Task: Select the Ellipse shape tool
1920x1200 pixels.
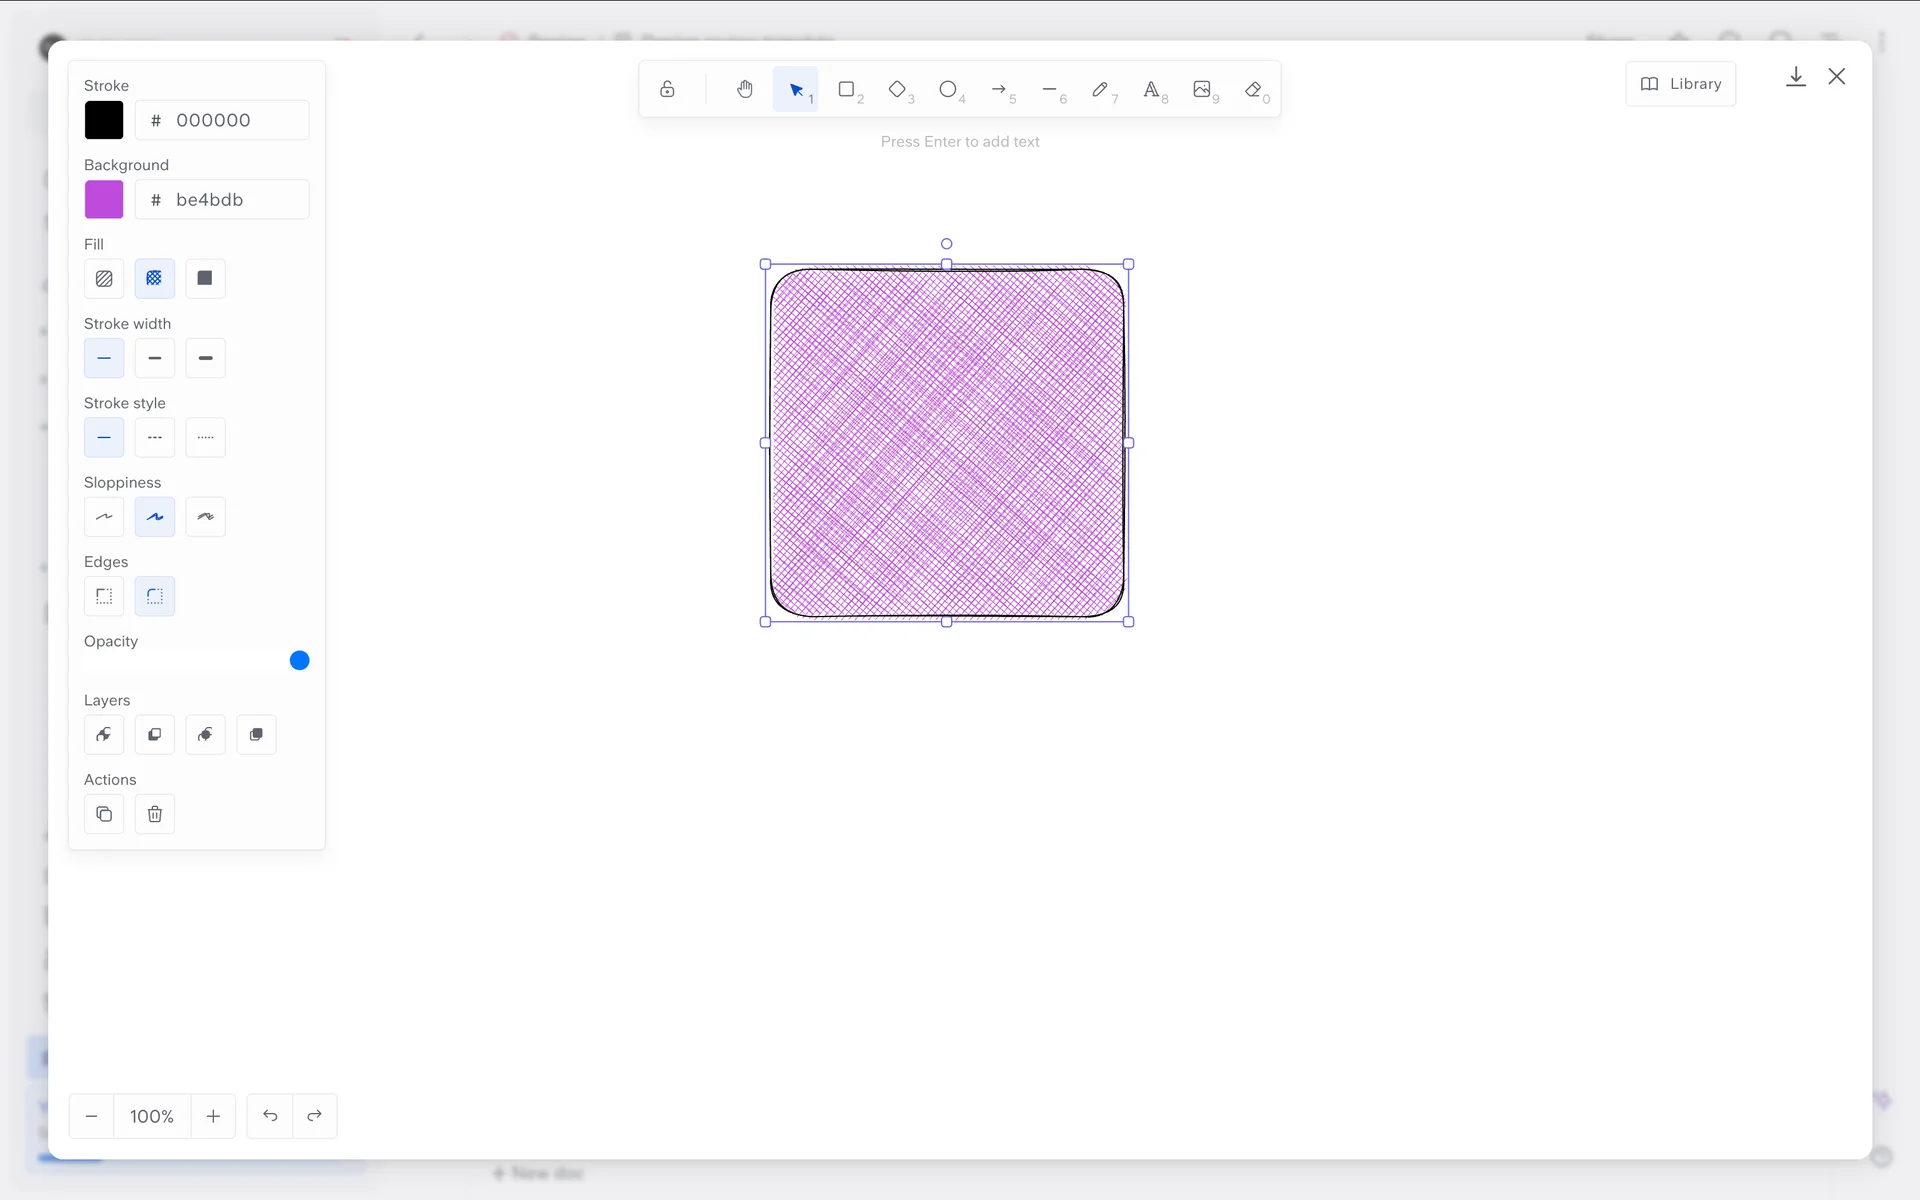Action: 948,90
